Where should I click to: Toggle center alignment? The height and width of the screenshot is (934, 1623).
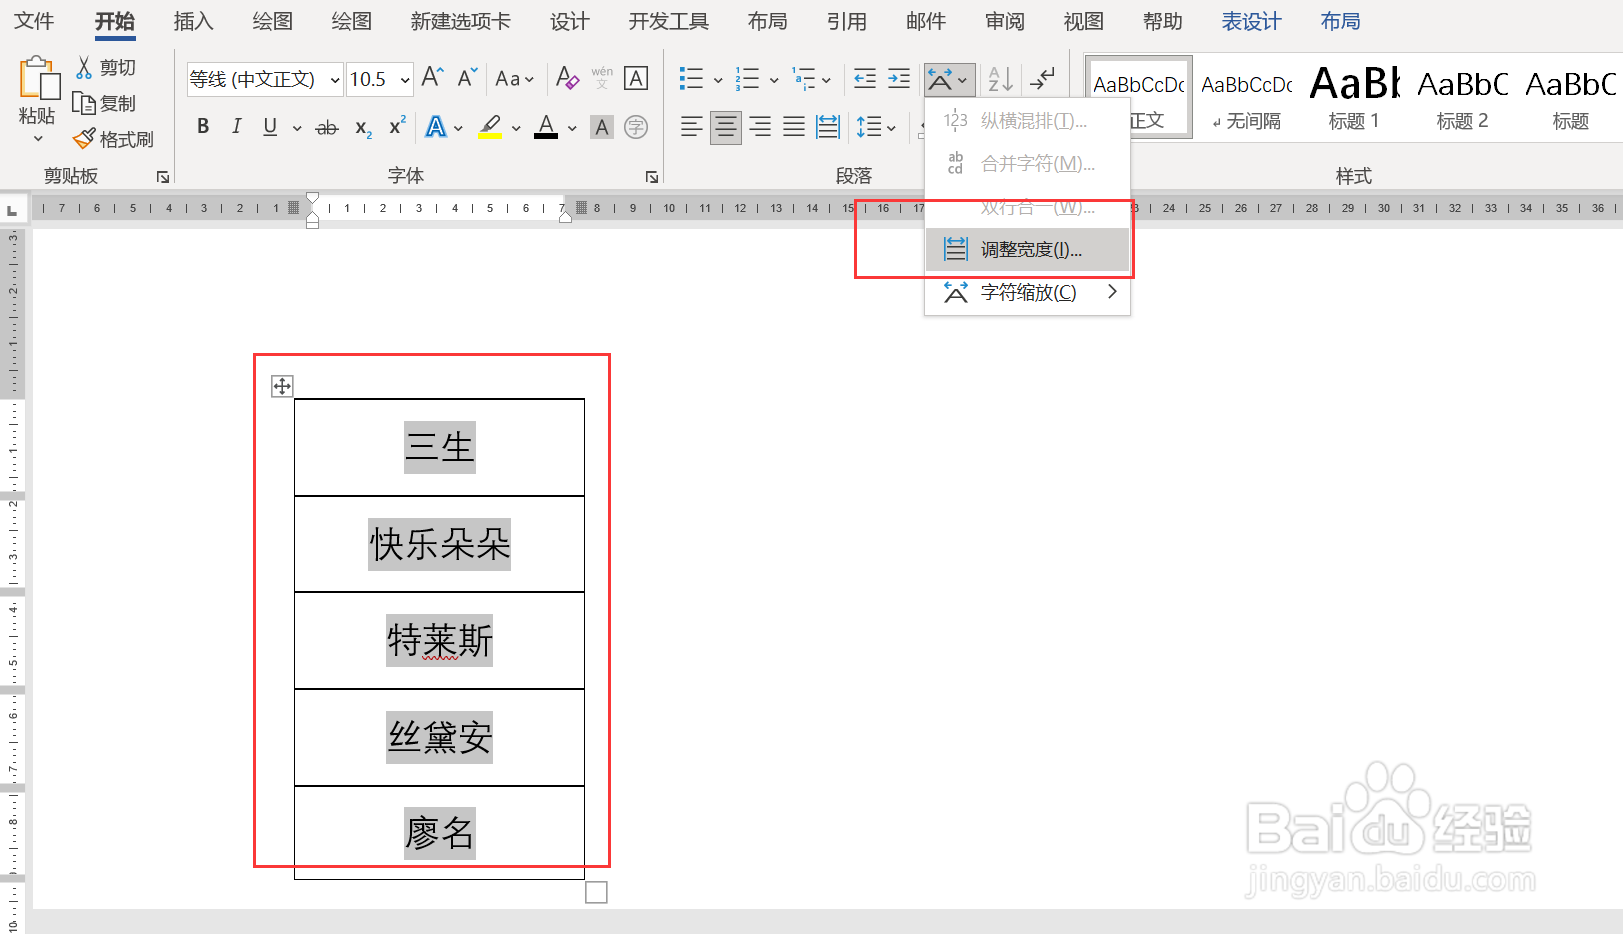726,127
